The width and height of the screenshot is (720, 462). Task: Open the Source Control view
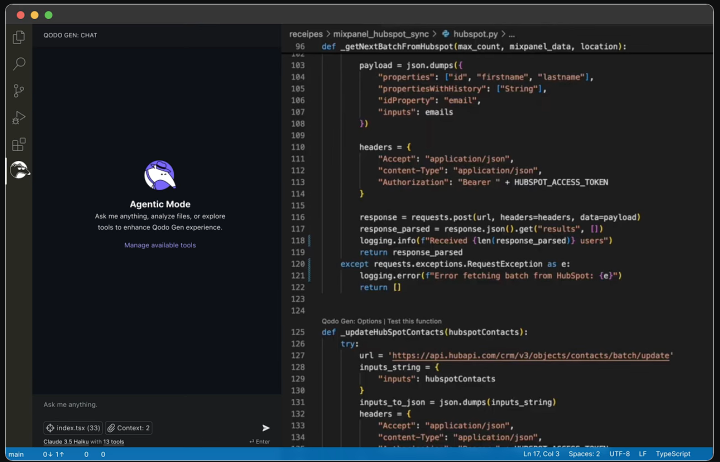(x=18, y=91)
